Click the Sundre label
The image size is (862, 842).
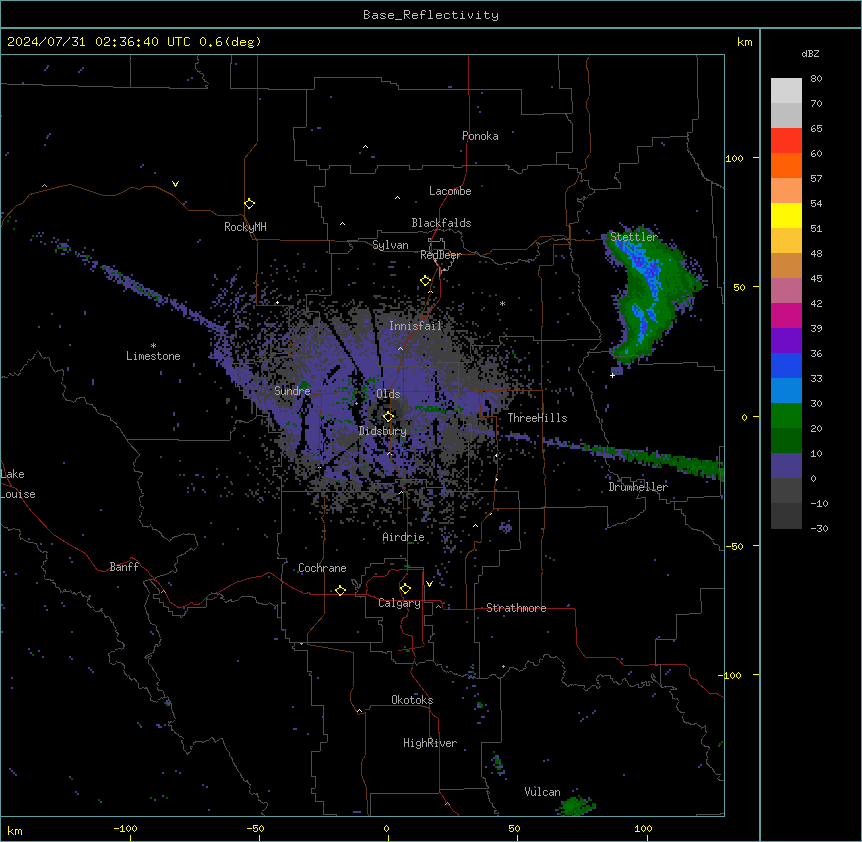[x=292, y=391]
